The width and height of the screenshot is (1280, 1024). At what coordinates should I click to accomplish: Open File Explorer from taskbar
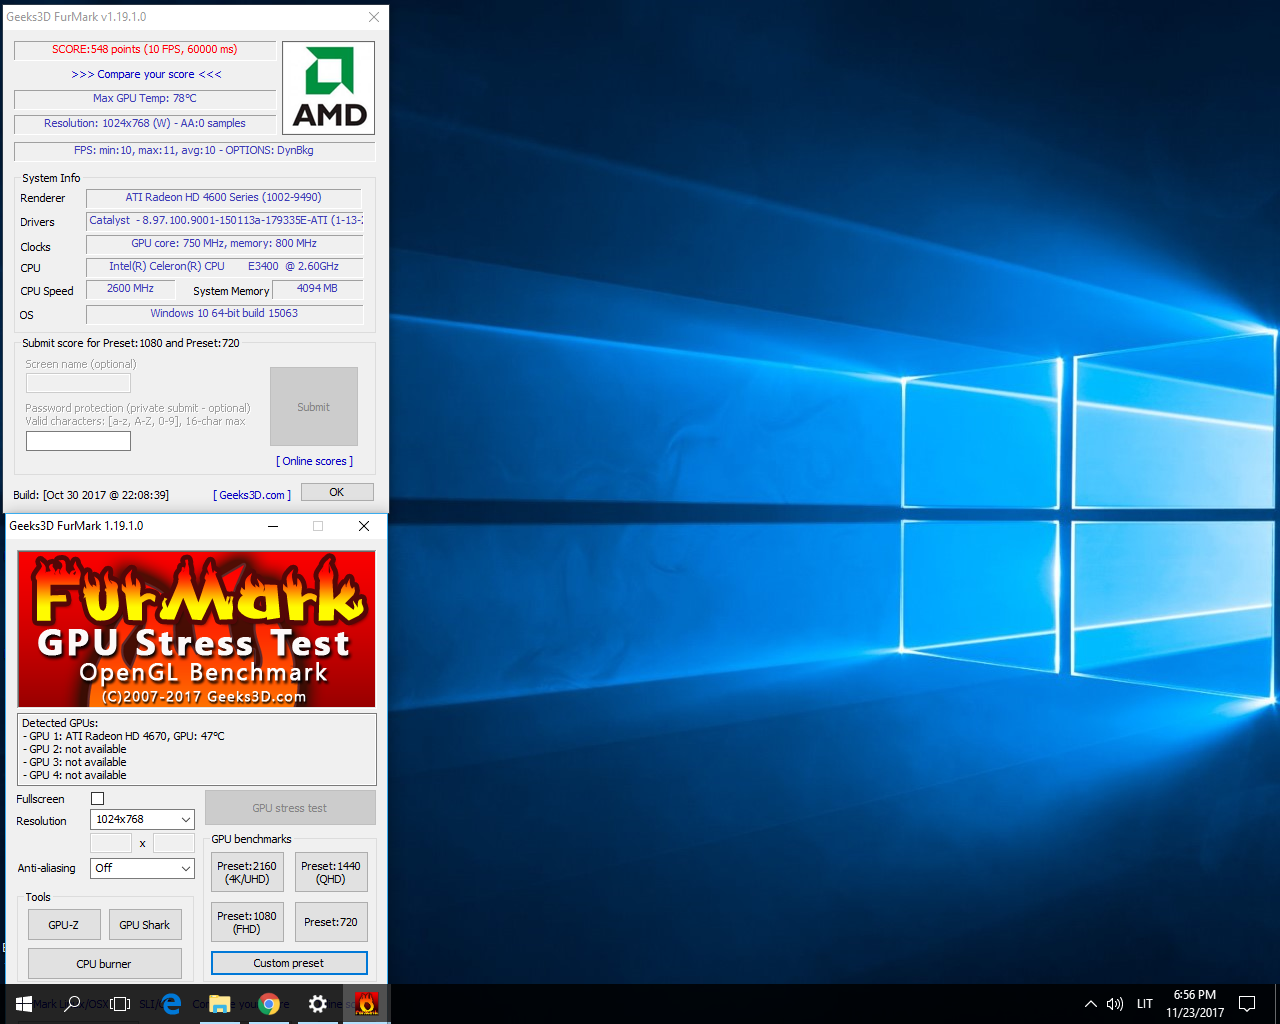pyautogui.click(x=220, y=1004)
